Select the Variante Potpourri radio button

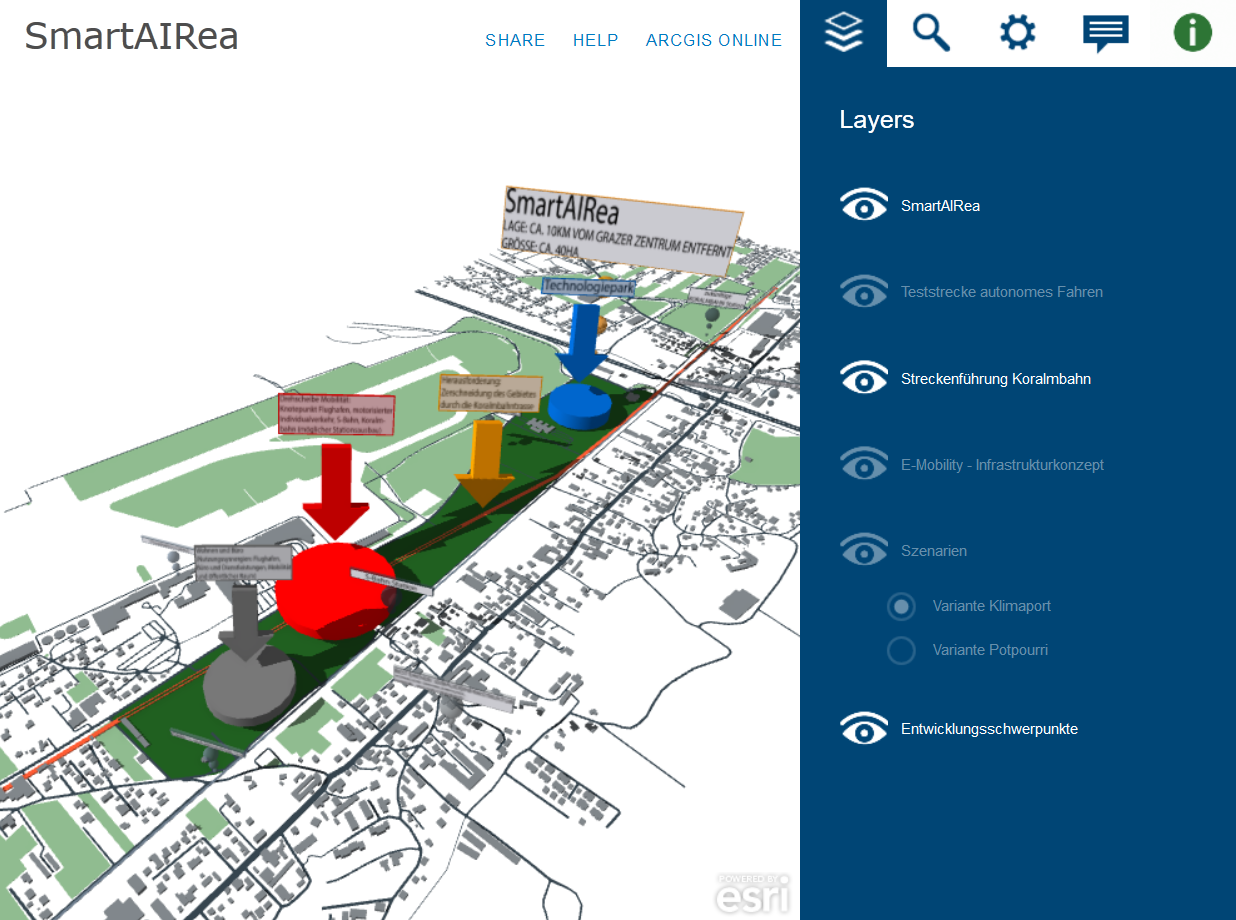tap(901, 650)
